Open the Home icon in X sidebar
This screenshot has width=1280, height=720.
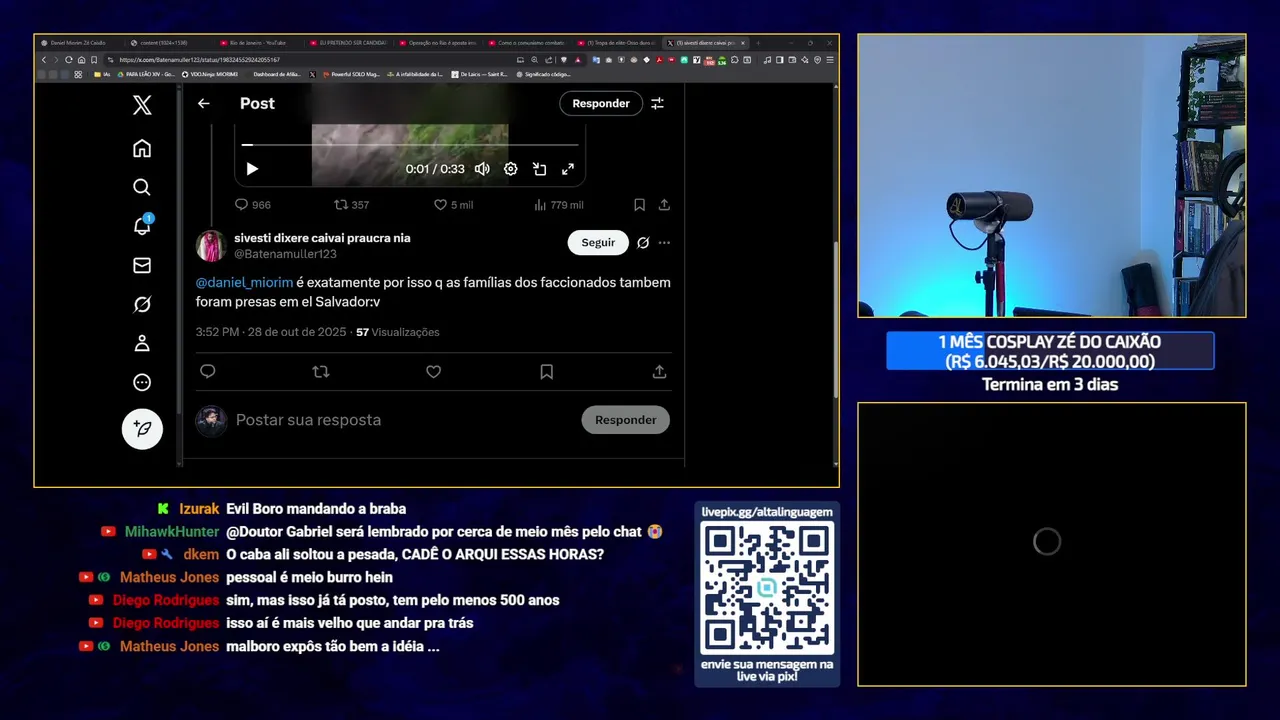[x=142, y=148]
